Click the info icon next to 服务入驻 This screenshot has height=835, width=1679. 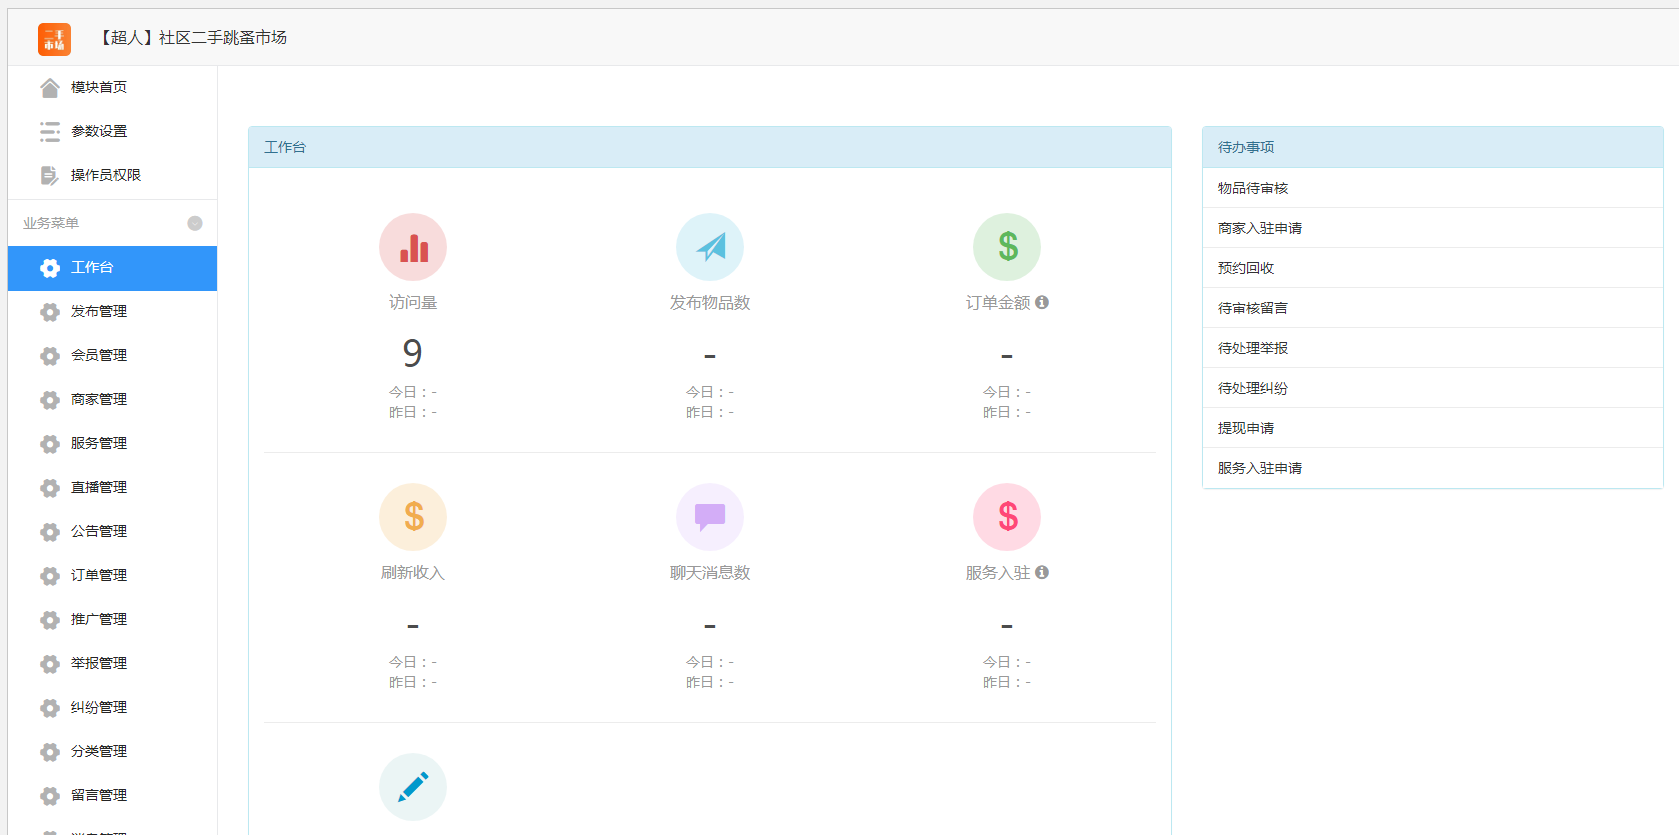click(x=1042, y=572)
